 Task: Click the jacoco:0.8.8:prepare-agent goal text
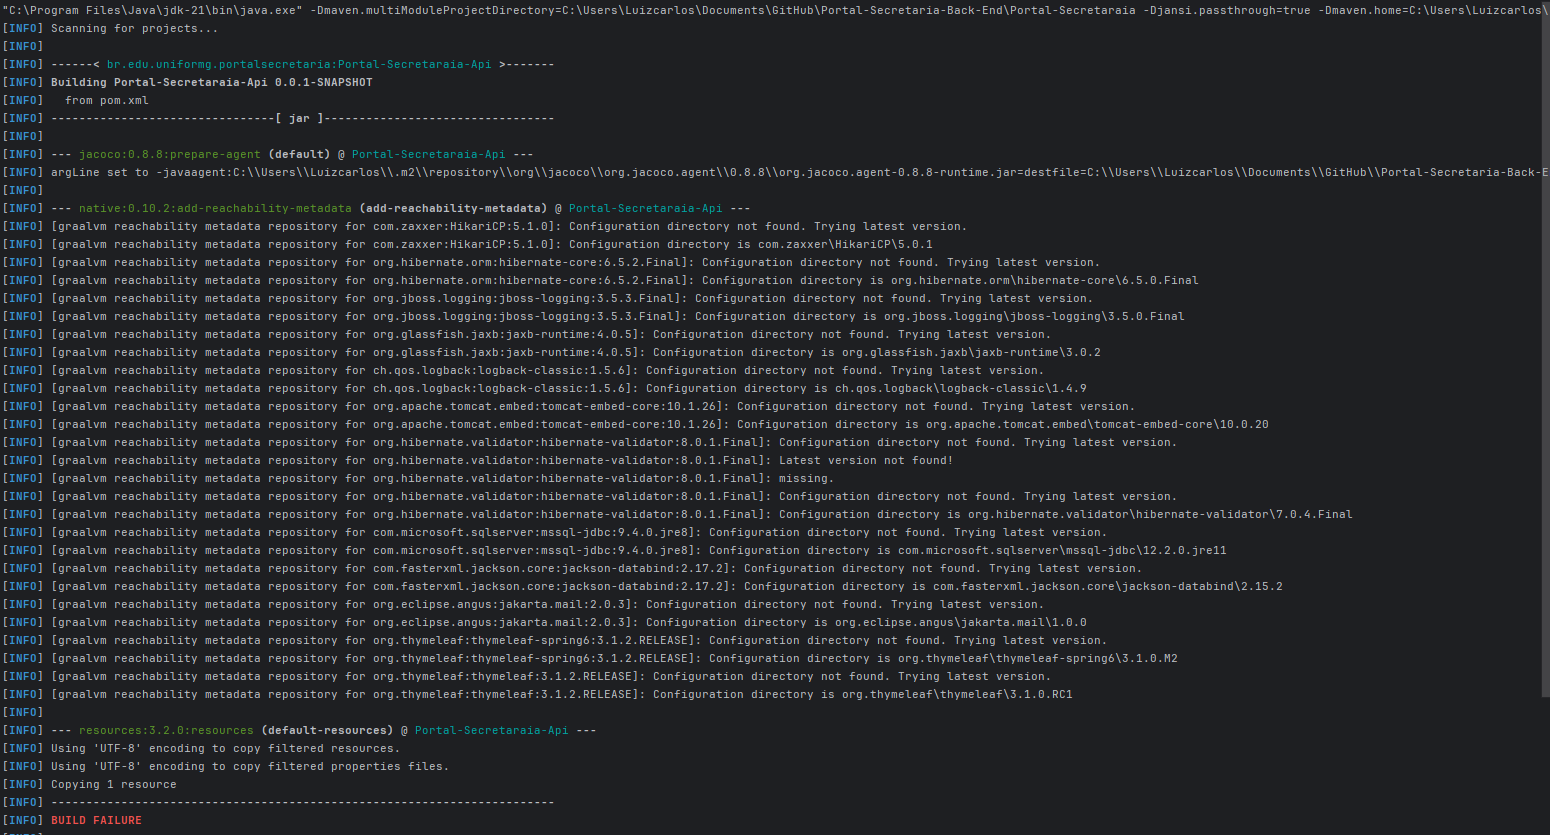[x=170, y=154]
